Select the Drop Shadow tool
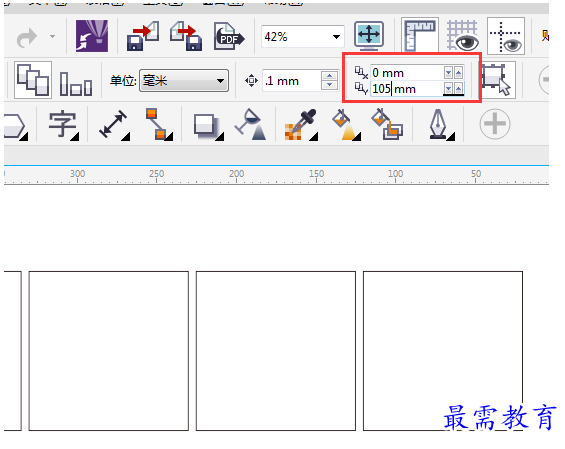The width and height of the screenshot is (565, 449). coord(208,127)
